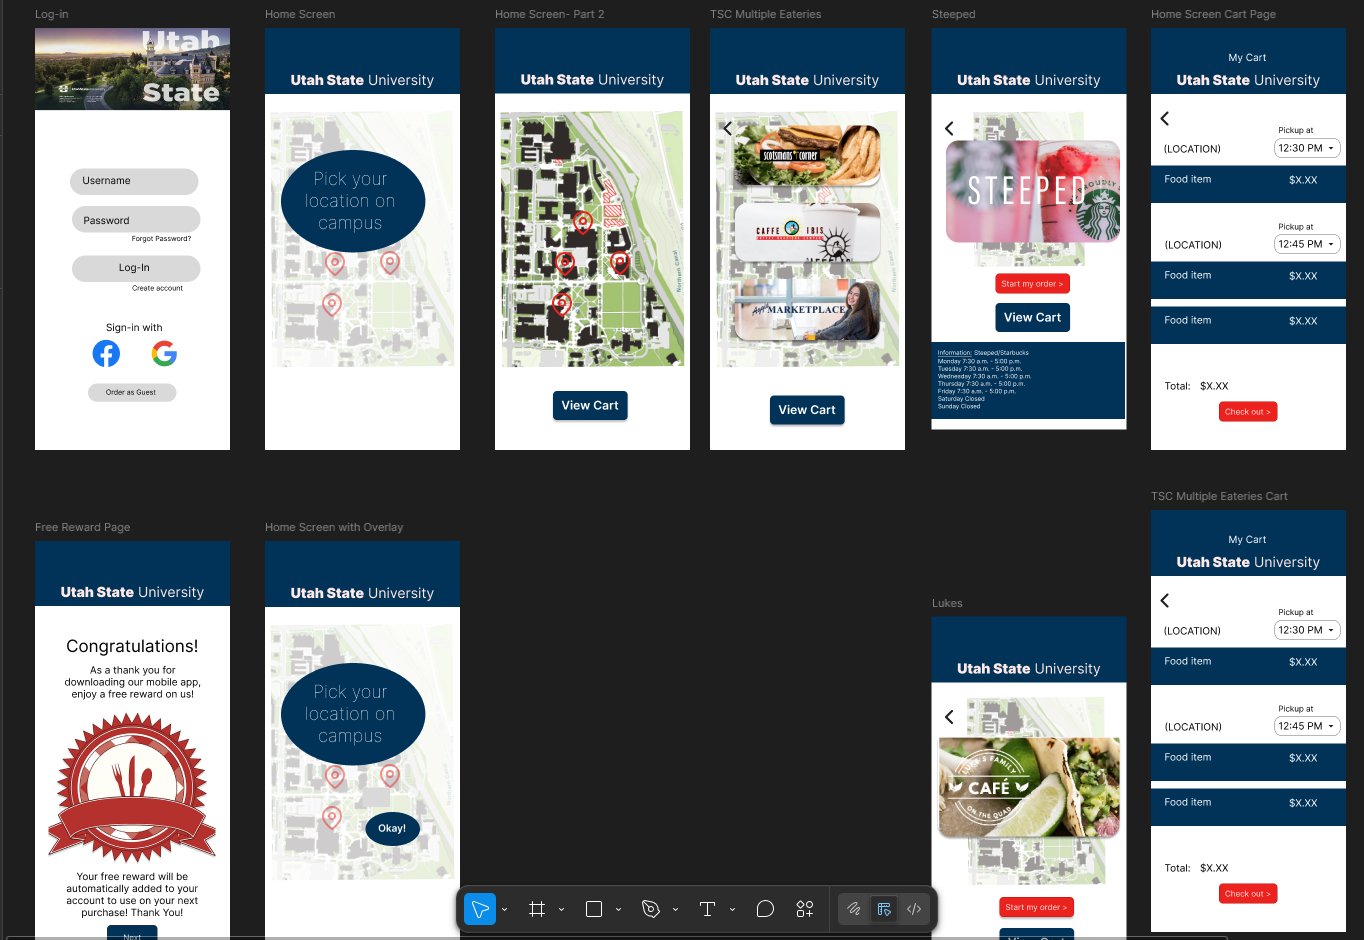Select the Frame tool

click(x=537, y=909)
